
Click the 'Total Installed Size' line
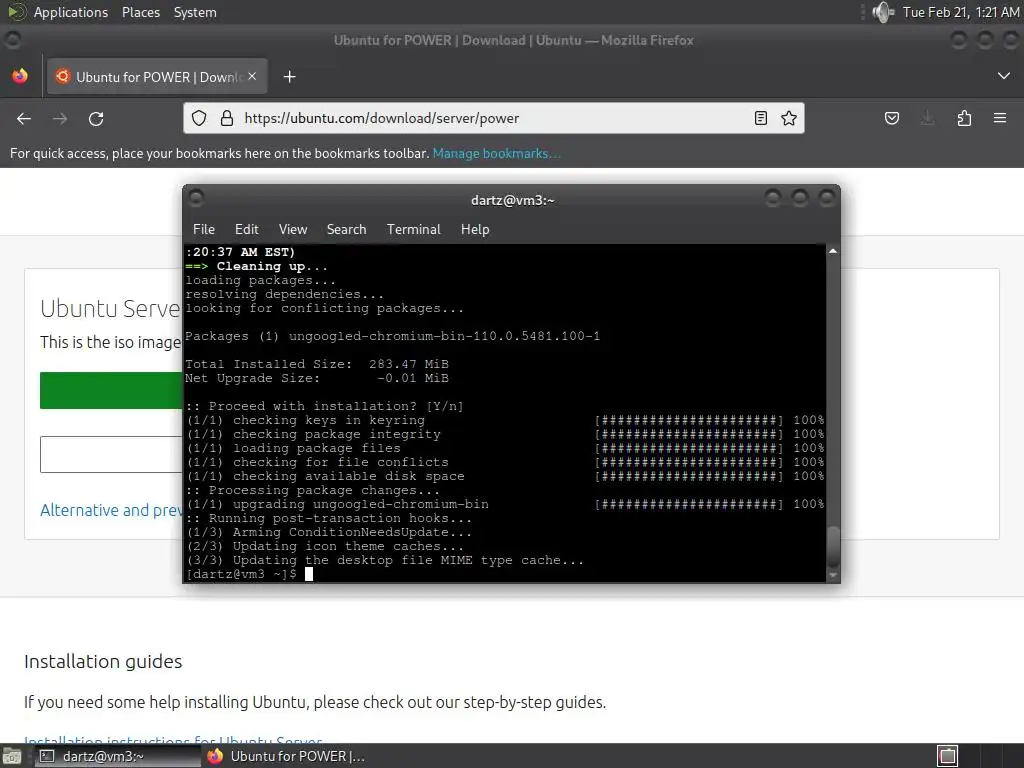(317, 364)
